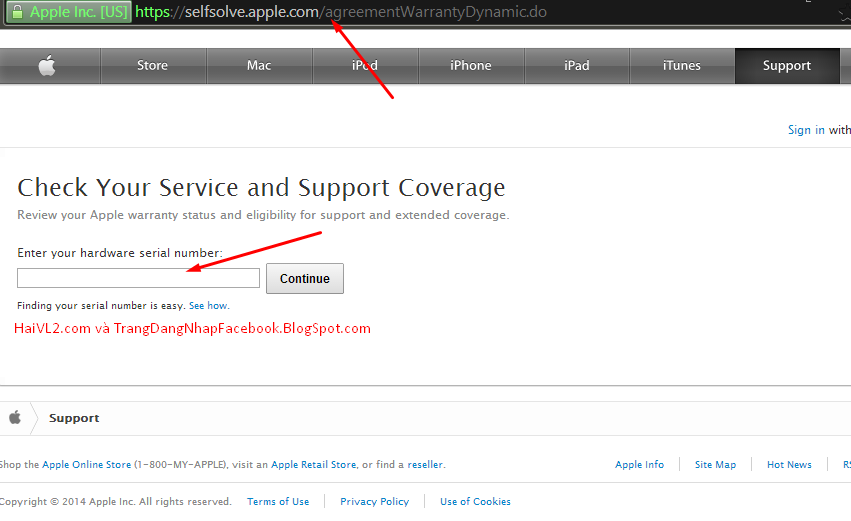Screen dimensions: 851x521
Task: Open the Apple Online Store link
Action: [x=87, y=465]
